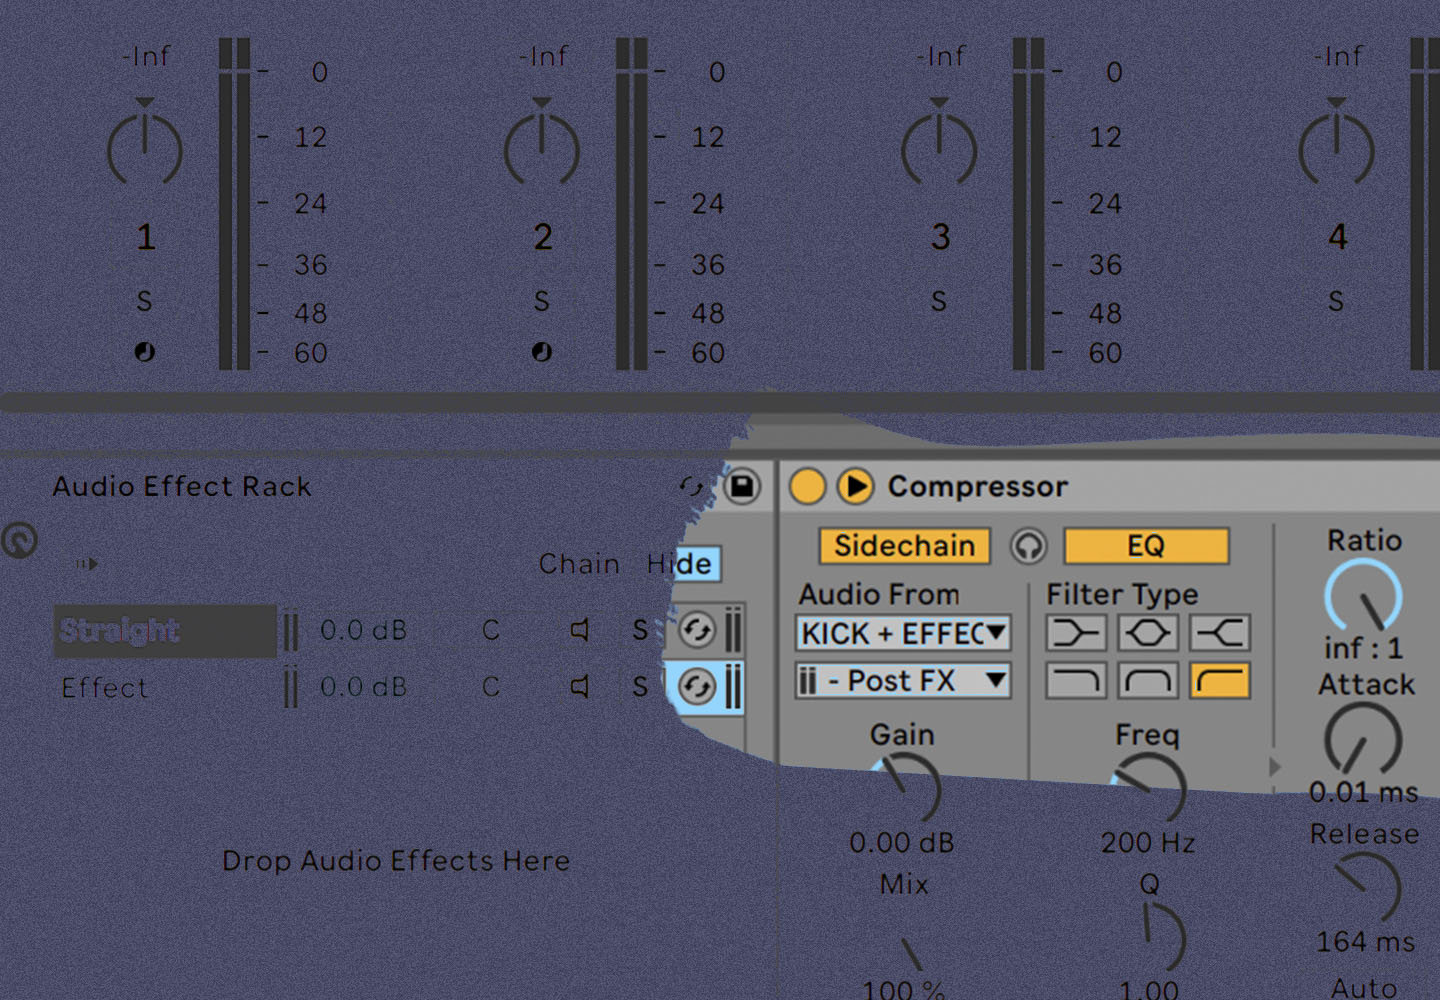Click the save preset disk icon on the rack

coord(741,487)
